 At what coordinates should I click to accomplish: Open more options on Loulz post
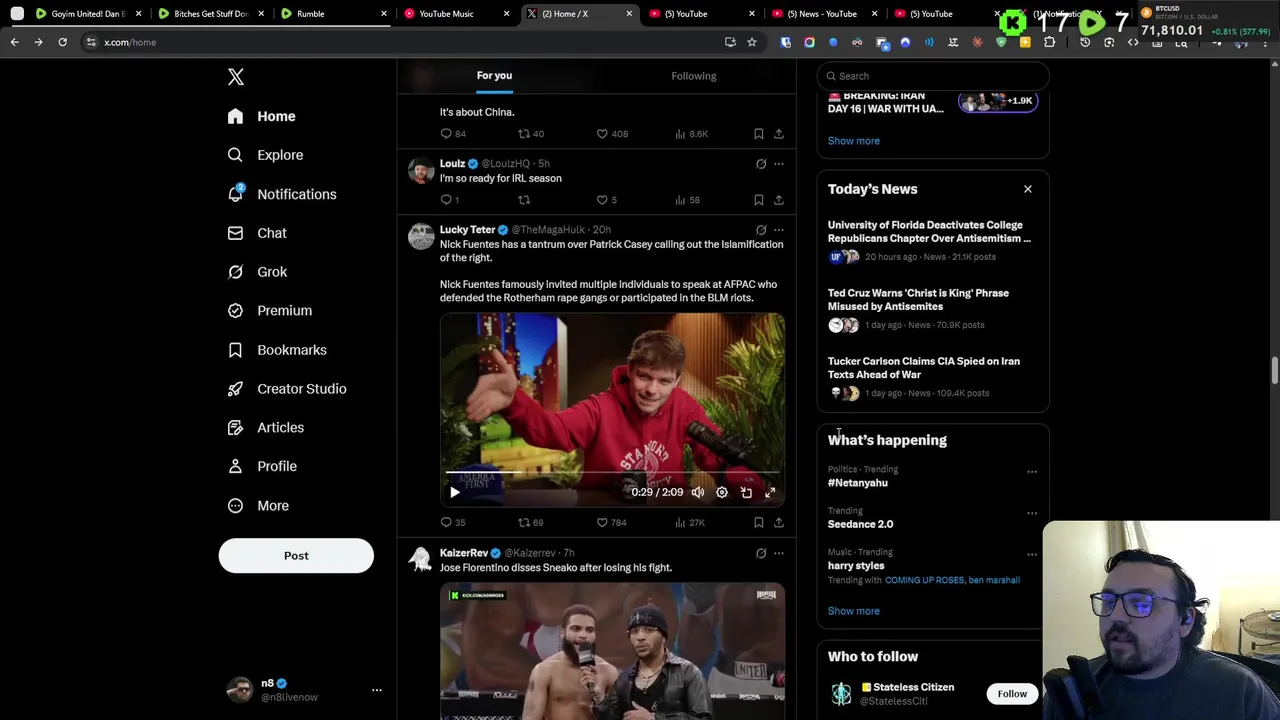point(779,164)
